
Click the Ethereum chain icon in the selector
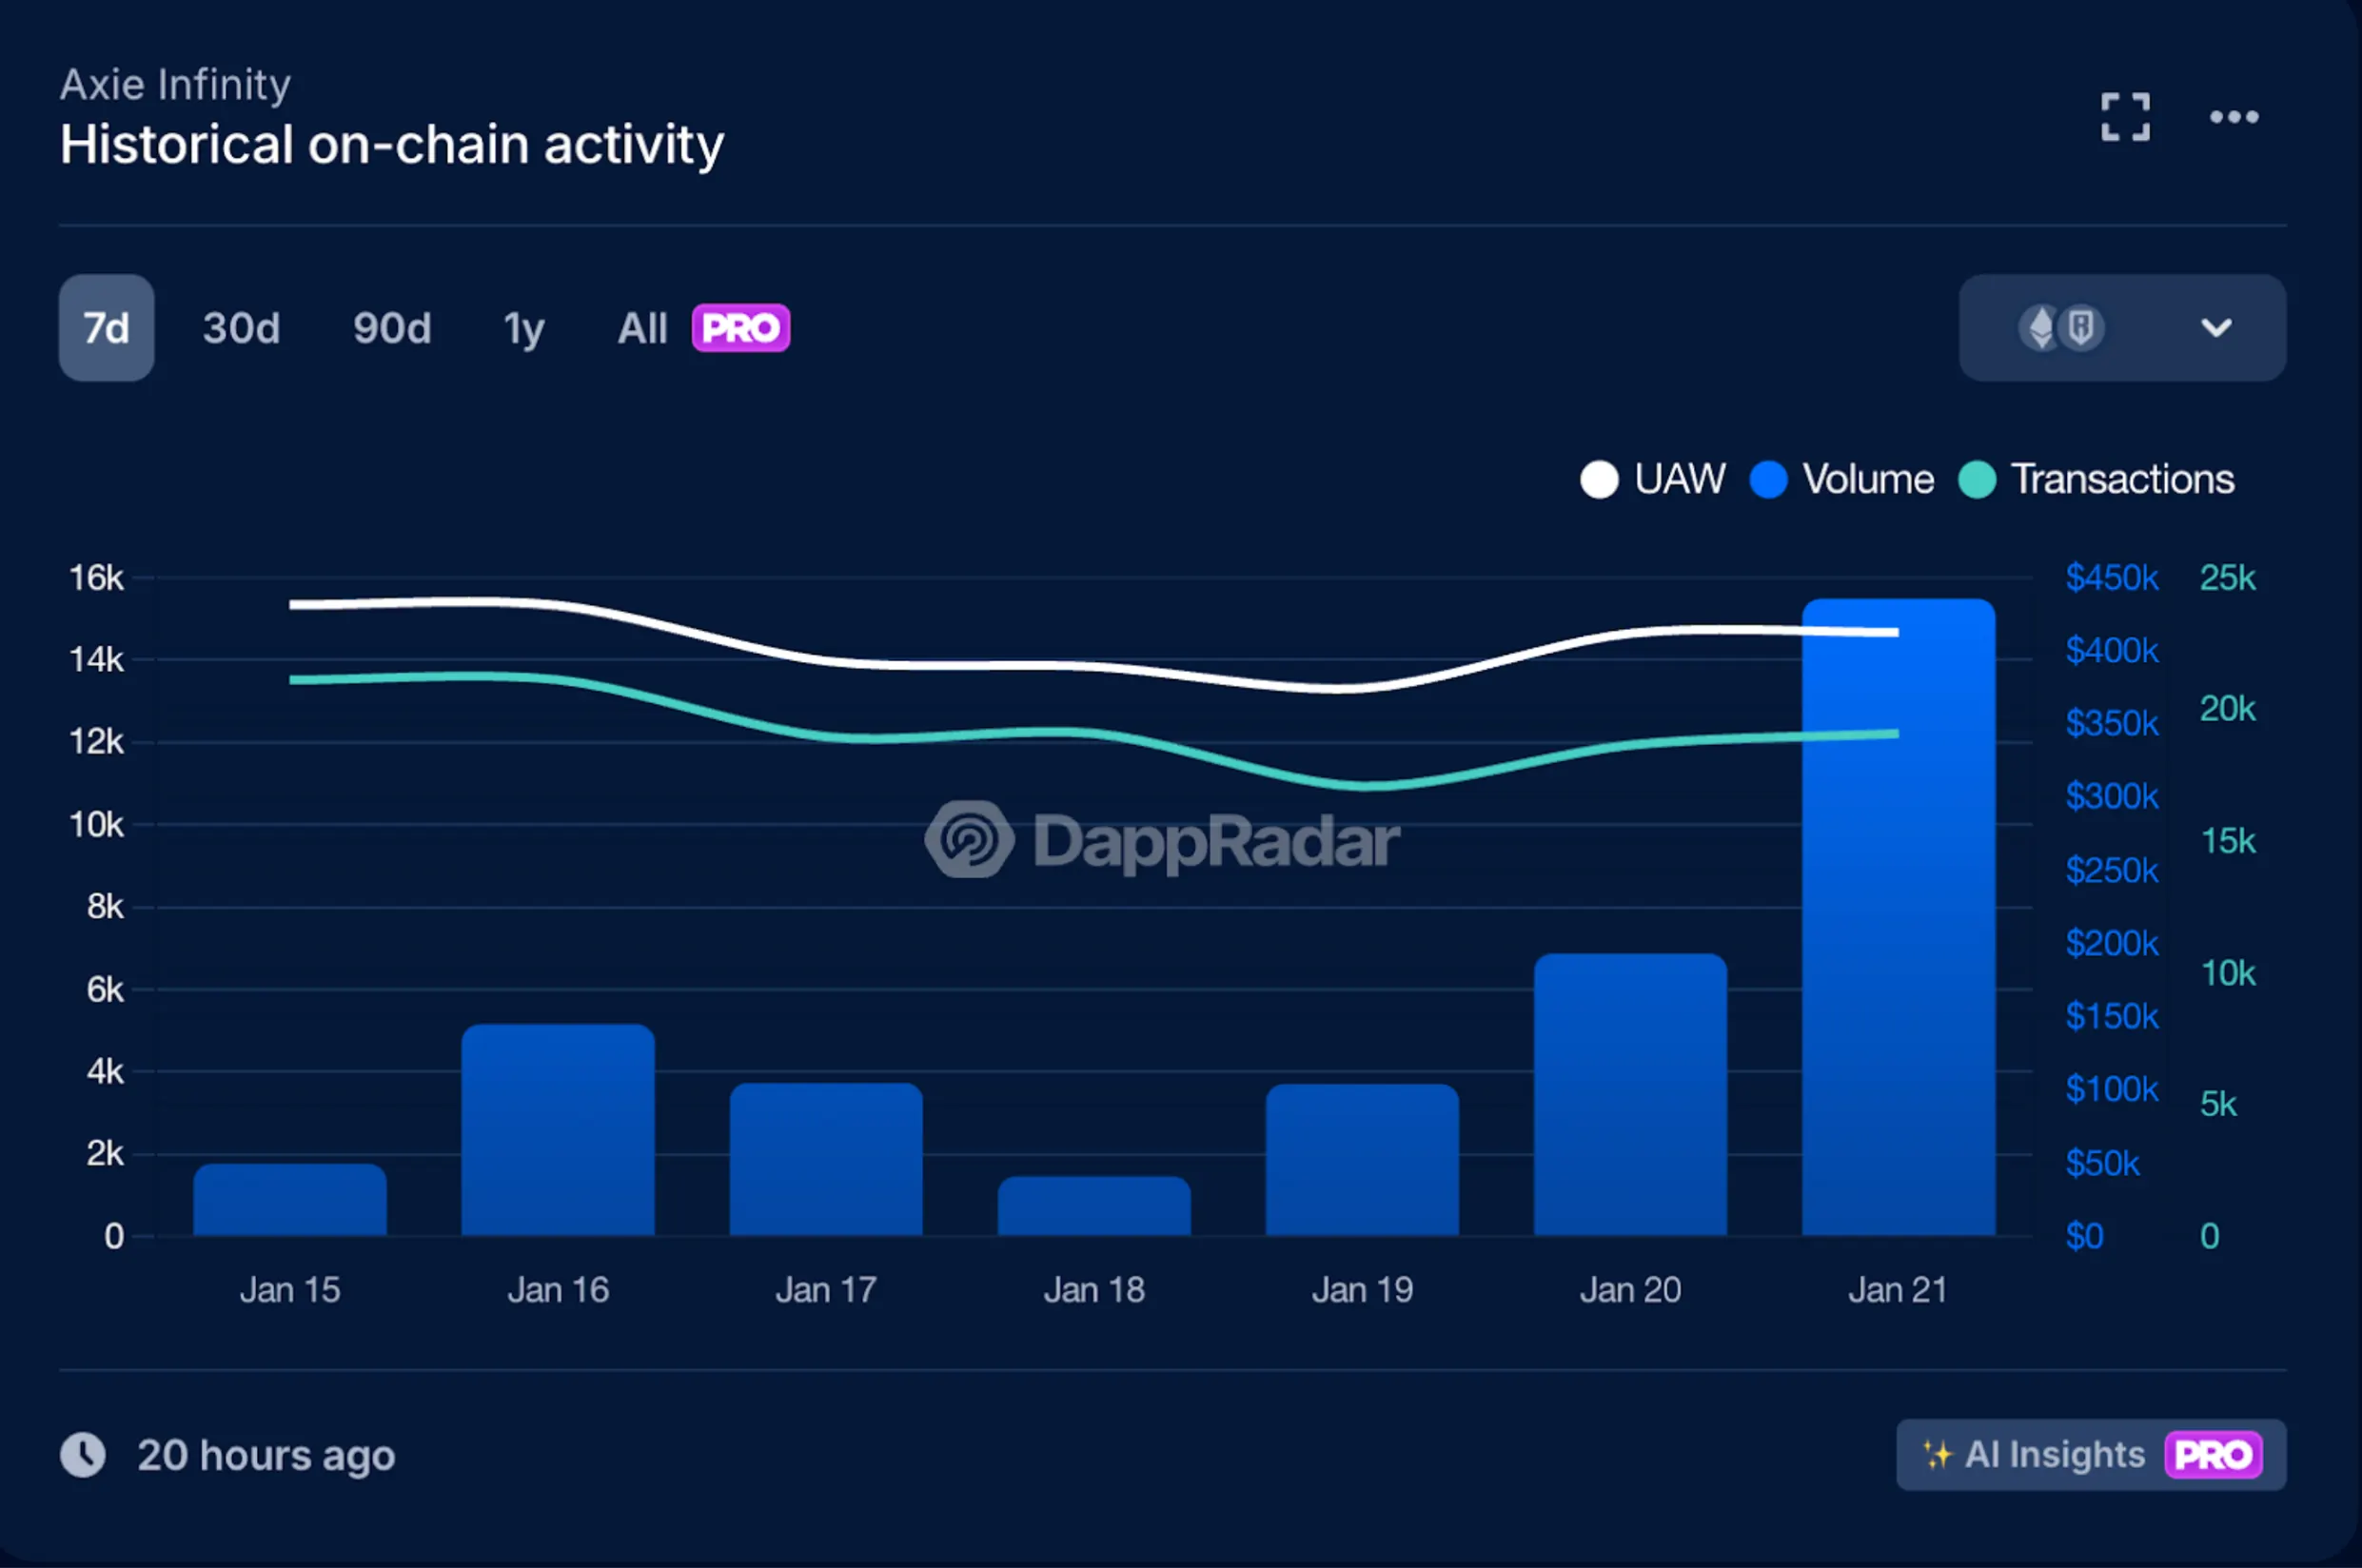point(2042,327)
